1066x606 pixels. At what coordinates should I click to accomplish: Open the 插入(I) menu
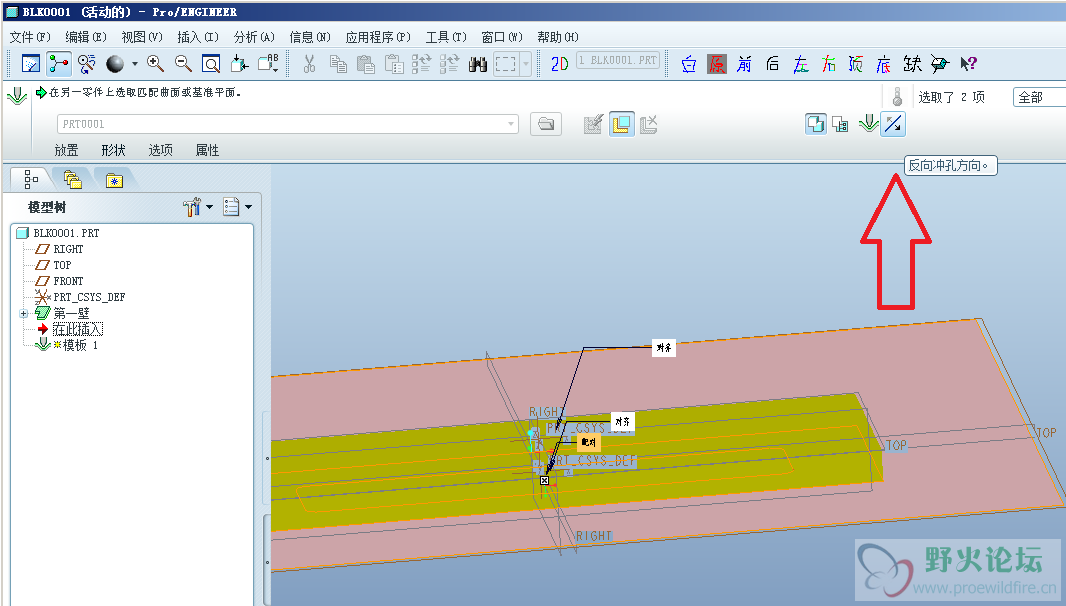198,37
